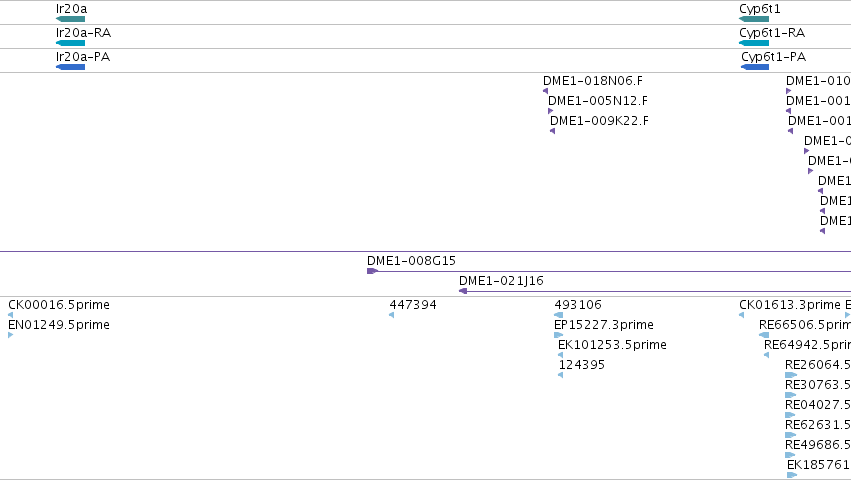Viewport: 851px width, 480px height.
Task: Click the EN01249.5prime label
Action: click(x=59, y=325)
